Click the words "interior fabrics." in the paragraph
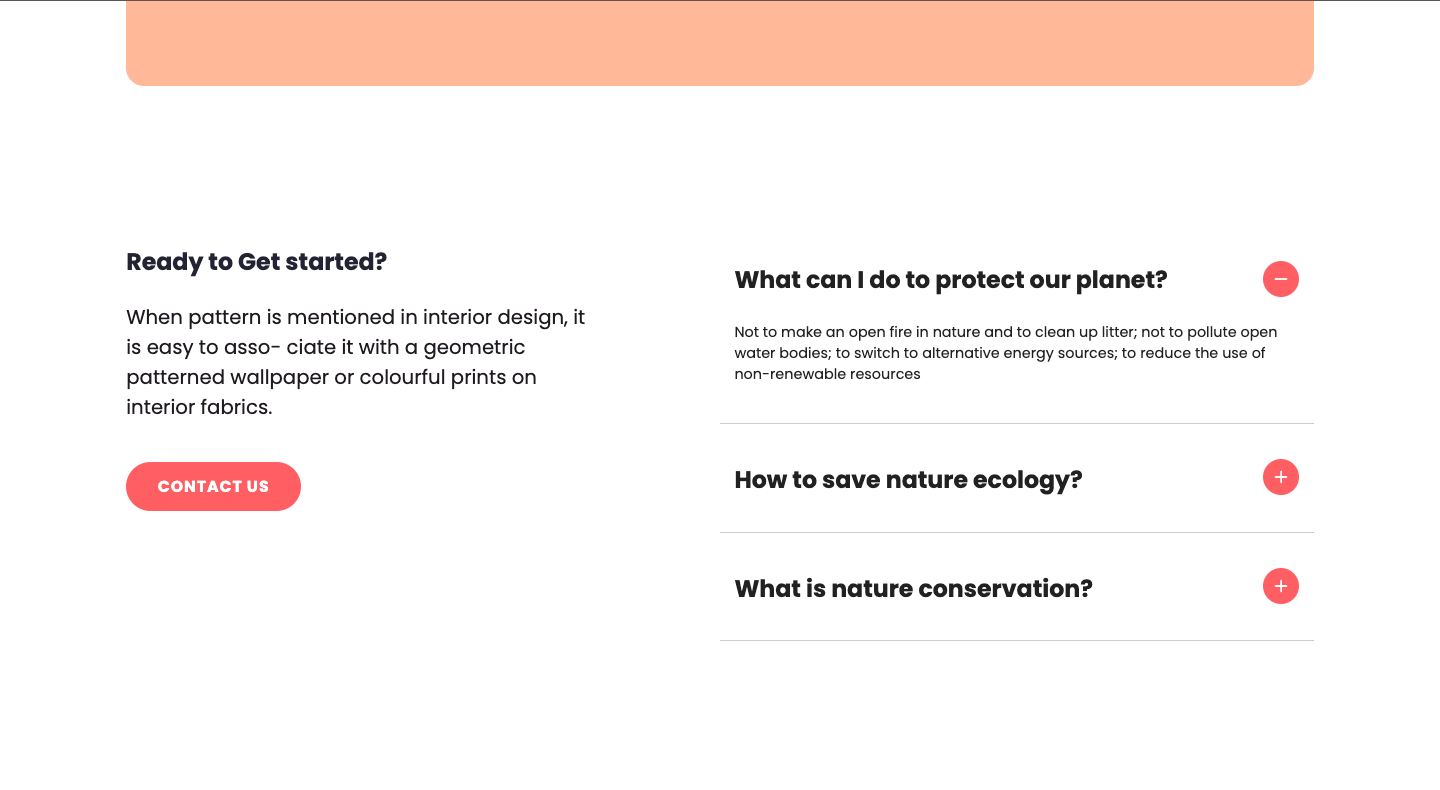 coord(199,407)
